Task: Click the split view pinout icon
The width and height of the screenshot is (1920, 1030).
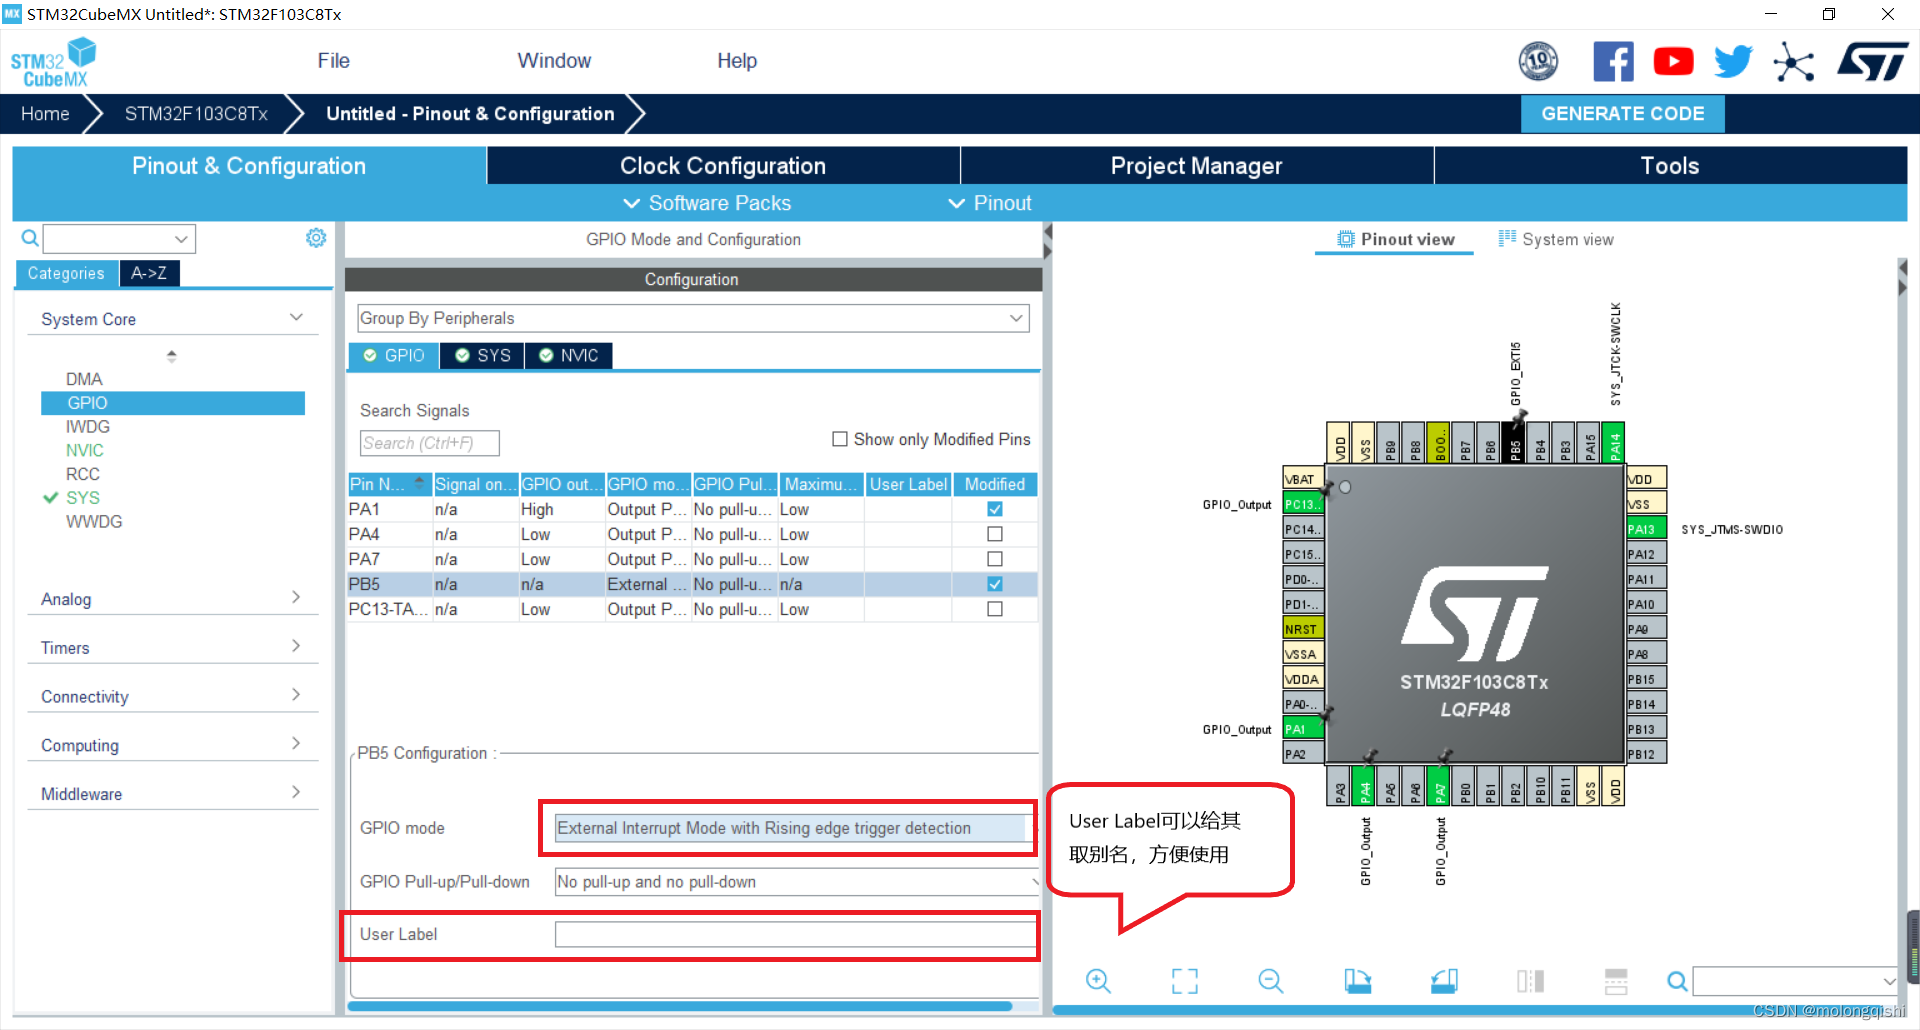Action: (x=1530, y=981)
